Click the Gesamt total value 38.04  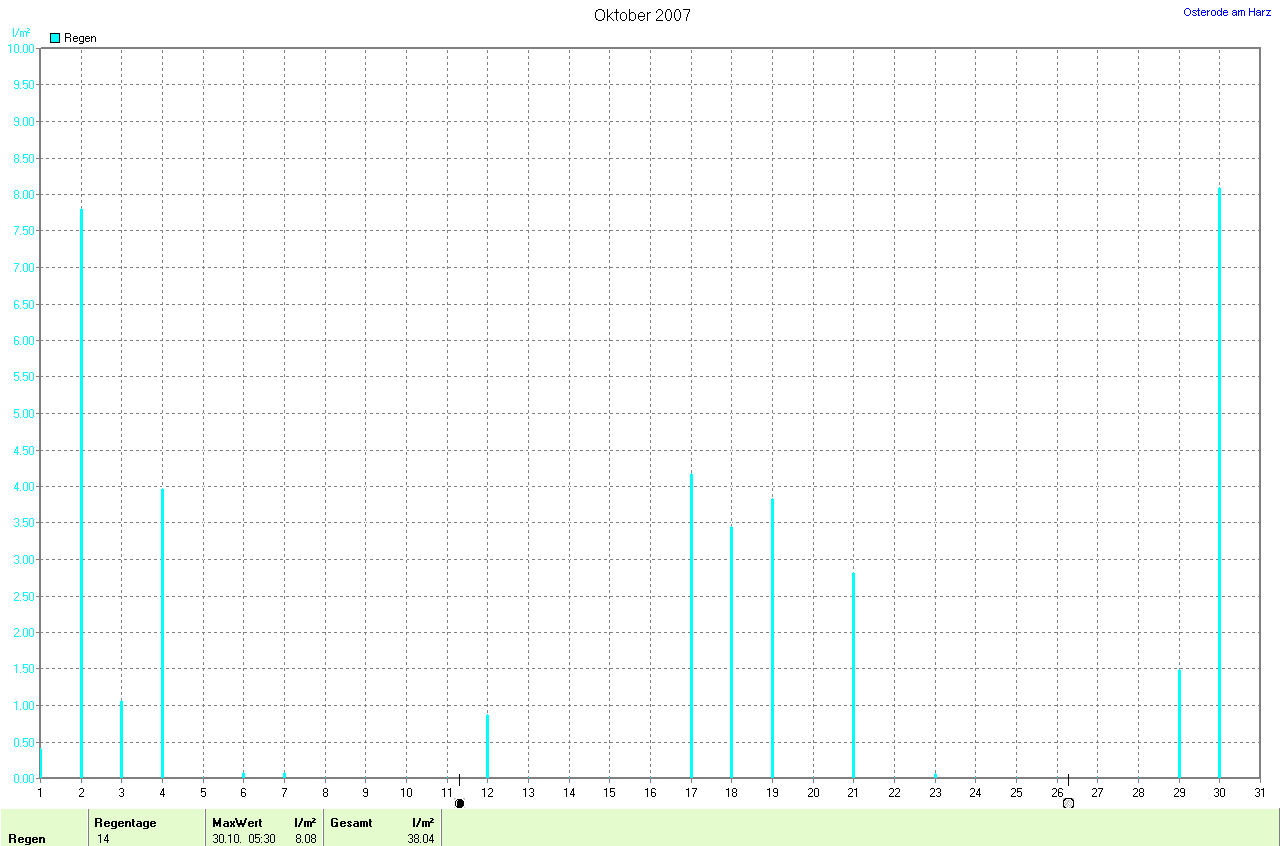[421, 839]
